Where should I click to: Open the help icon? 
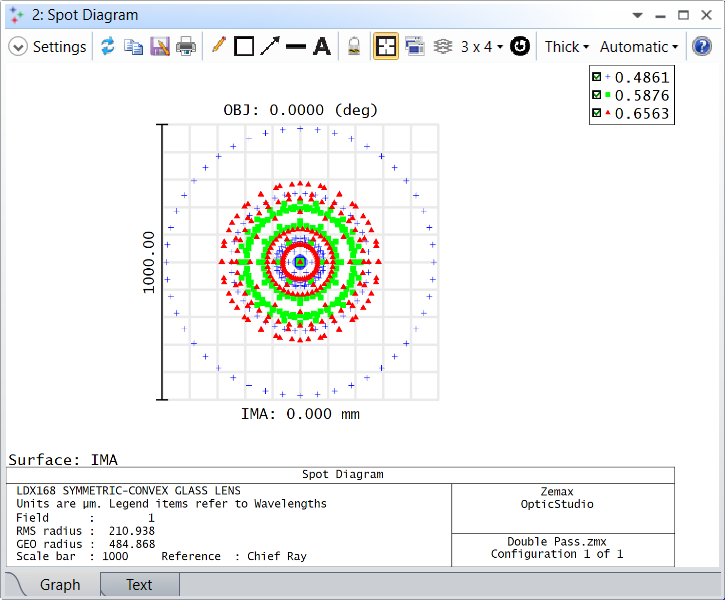coord(701,47)
